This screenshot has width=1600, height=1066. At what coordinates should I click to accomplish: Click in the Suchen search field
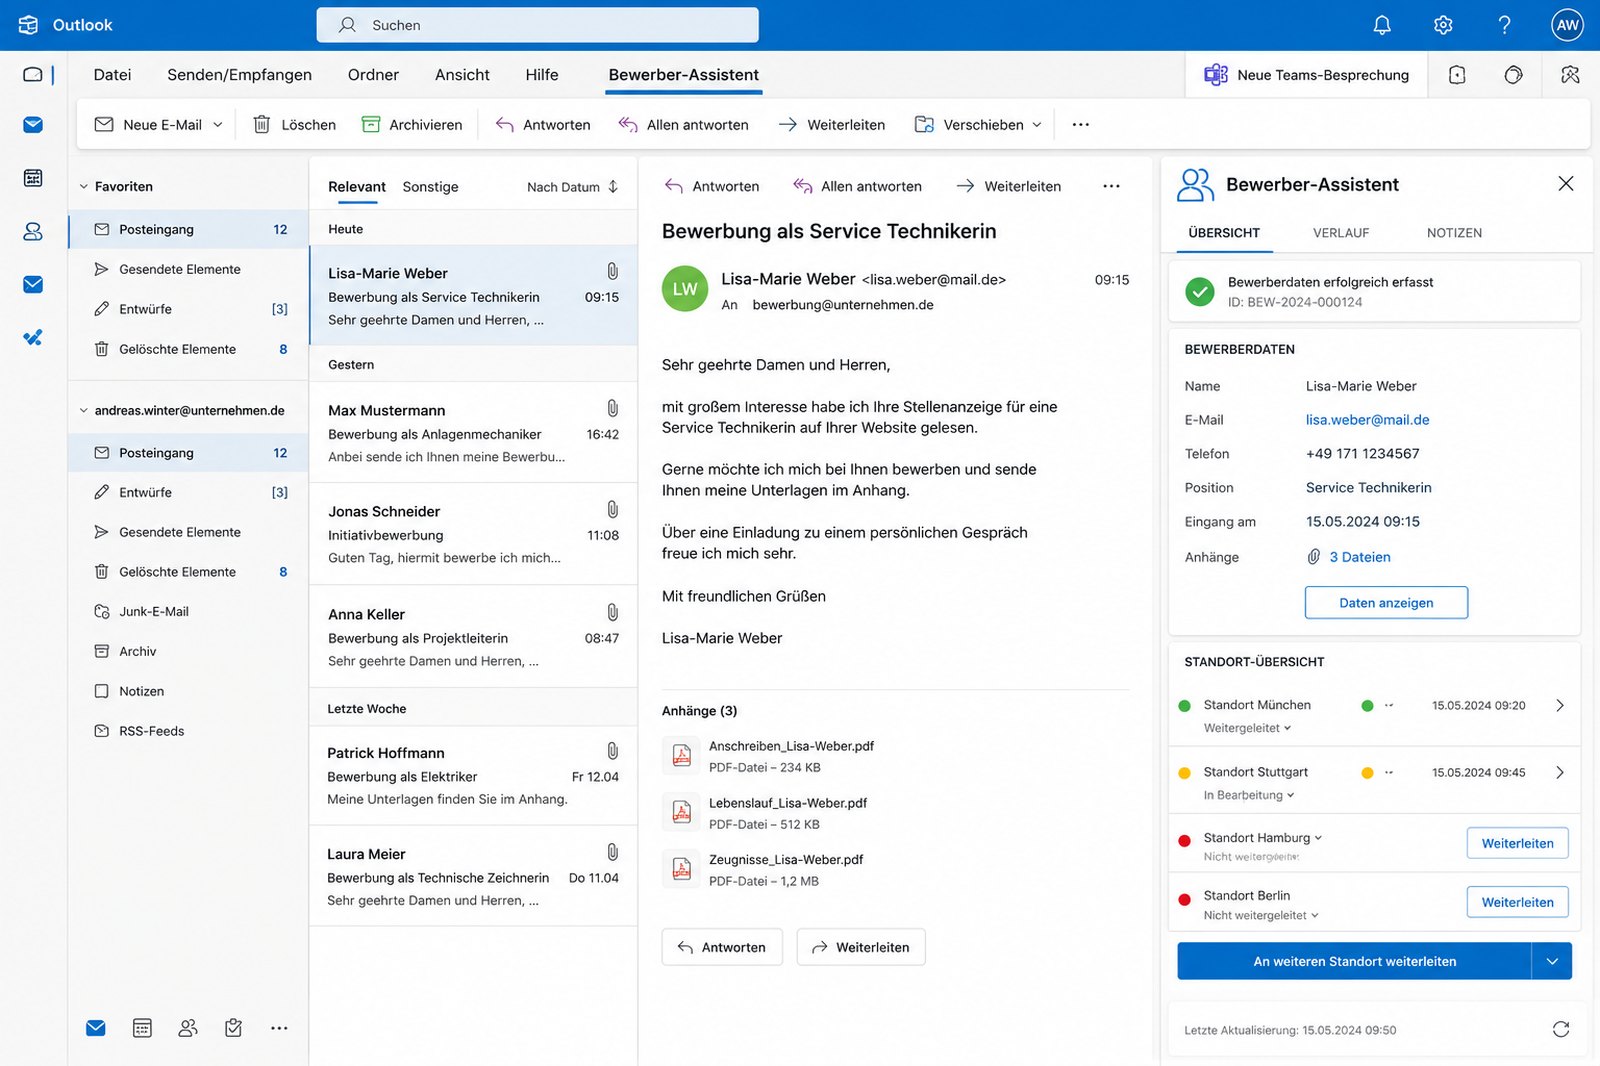pyautogui.click(x=538, y=25)
